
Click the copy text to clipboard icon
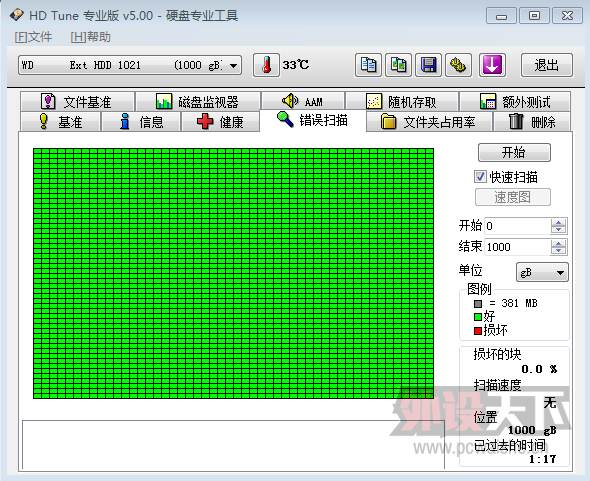click(368, 65)
